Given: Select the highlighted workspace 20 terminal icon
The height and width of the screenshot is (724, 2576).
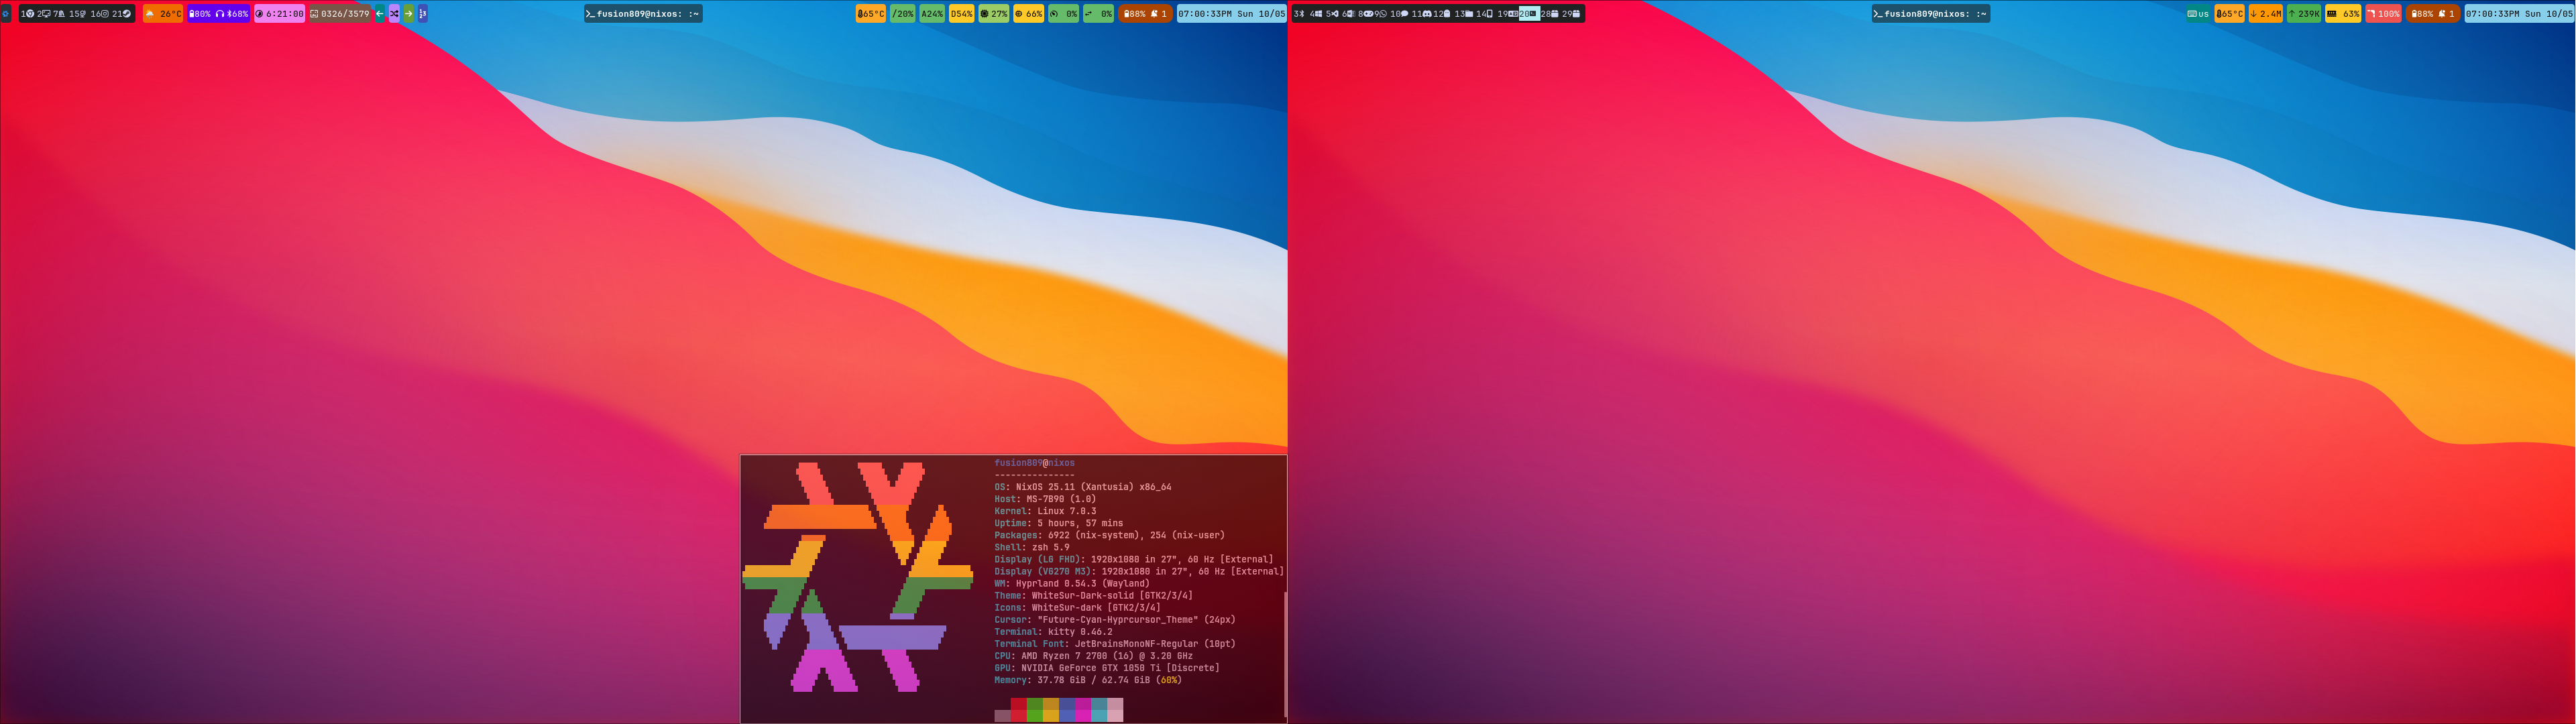Looking at the screenshot, I should pyautogui.click(x=1530, y=14).
